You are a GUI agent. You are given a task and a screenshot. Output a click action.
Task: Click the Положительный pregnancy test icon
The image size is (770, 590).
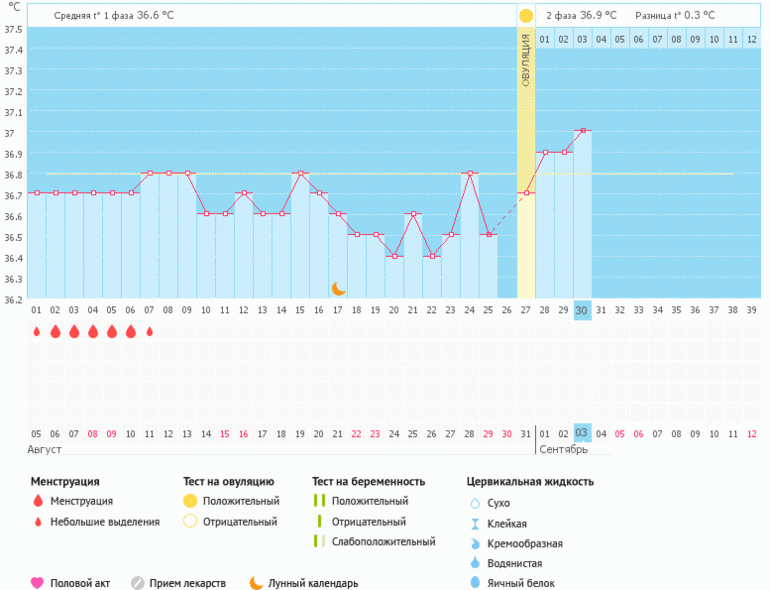click(x=318, y=500)
